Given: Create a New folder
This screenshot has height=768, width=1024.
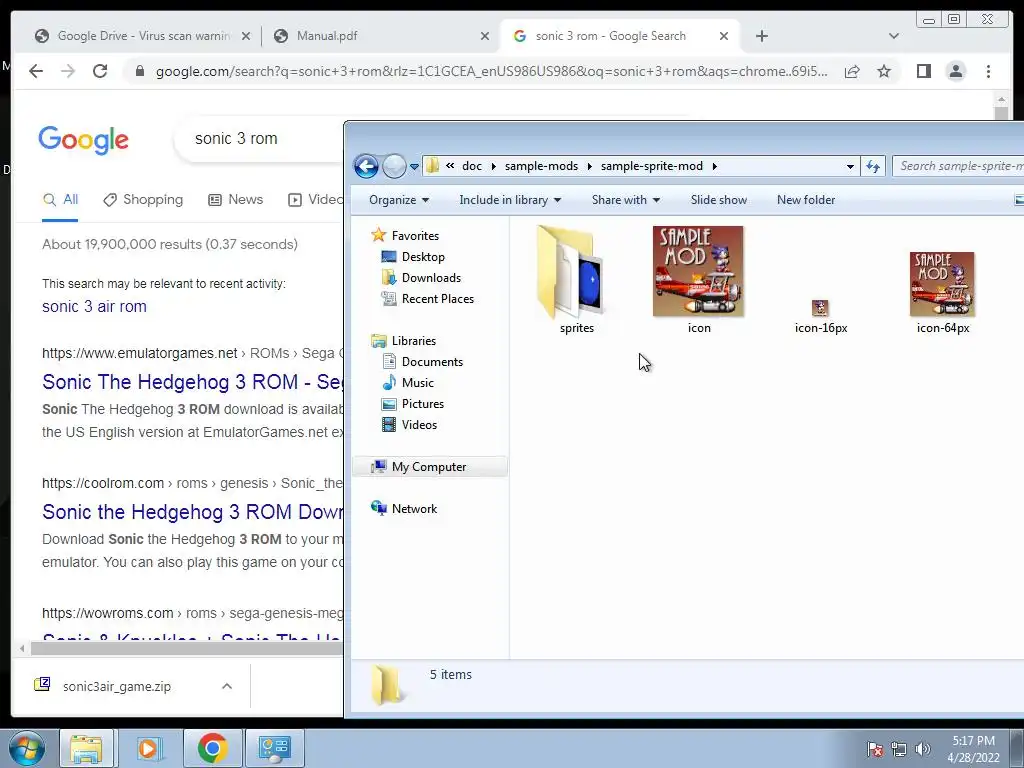Looking at the screenshot, I should coord(806,200).
